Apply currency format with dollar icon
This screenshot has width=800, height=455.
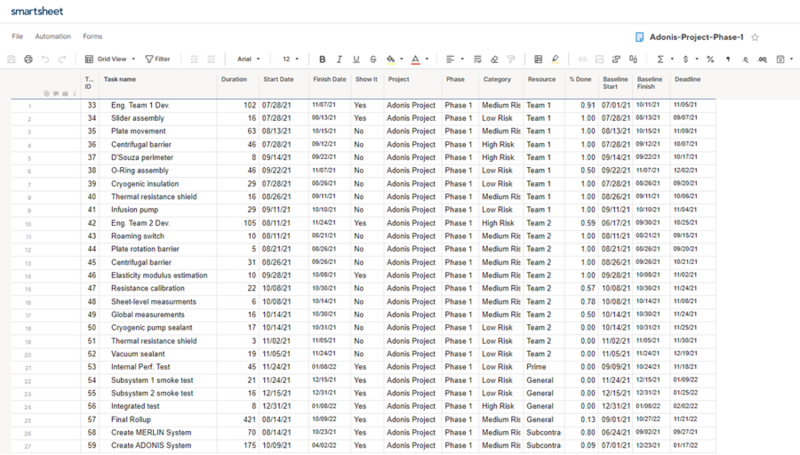click(x=685, y=59)
